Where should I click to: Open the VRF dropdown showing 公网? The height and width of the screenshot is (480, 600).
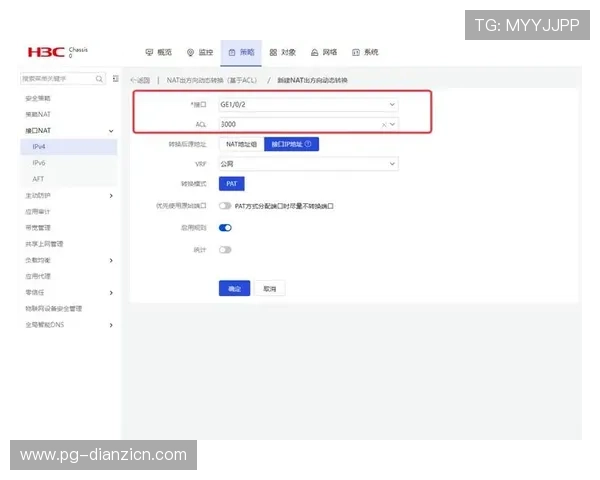[x=308, y=164]
